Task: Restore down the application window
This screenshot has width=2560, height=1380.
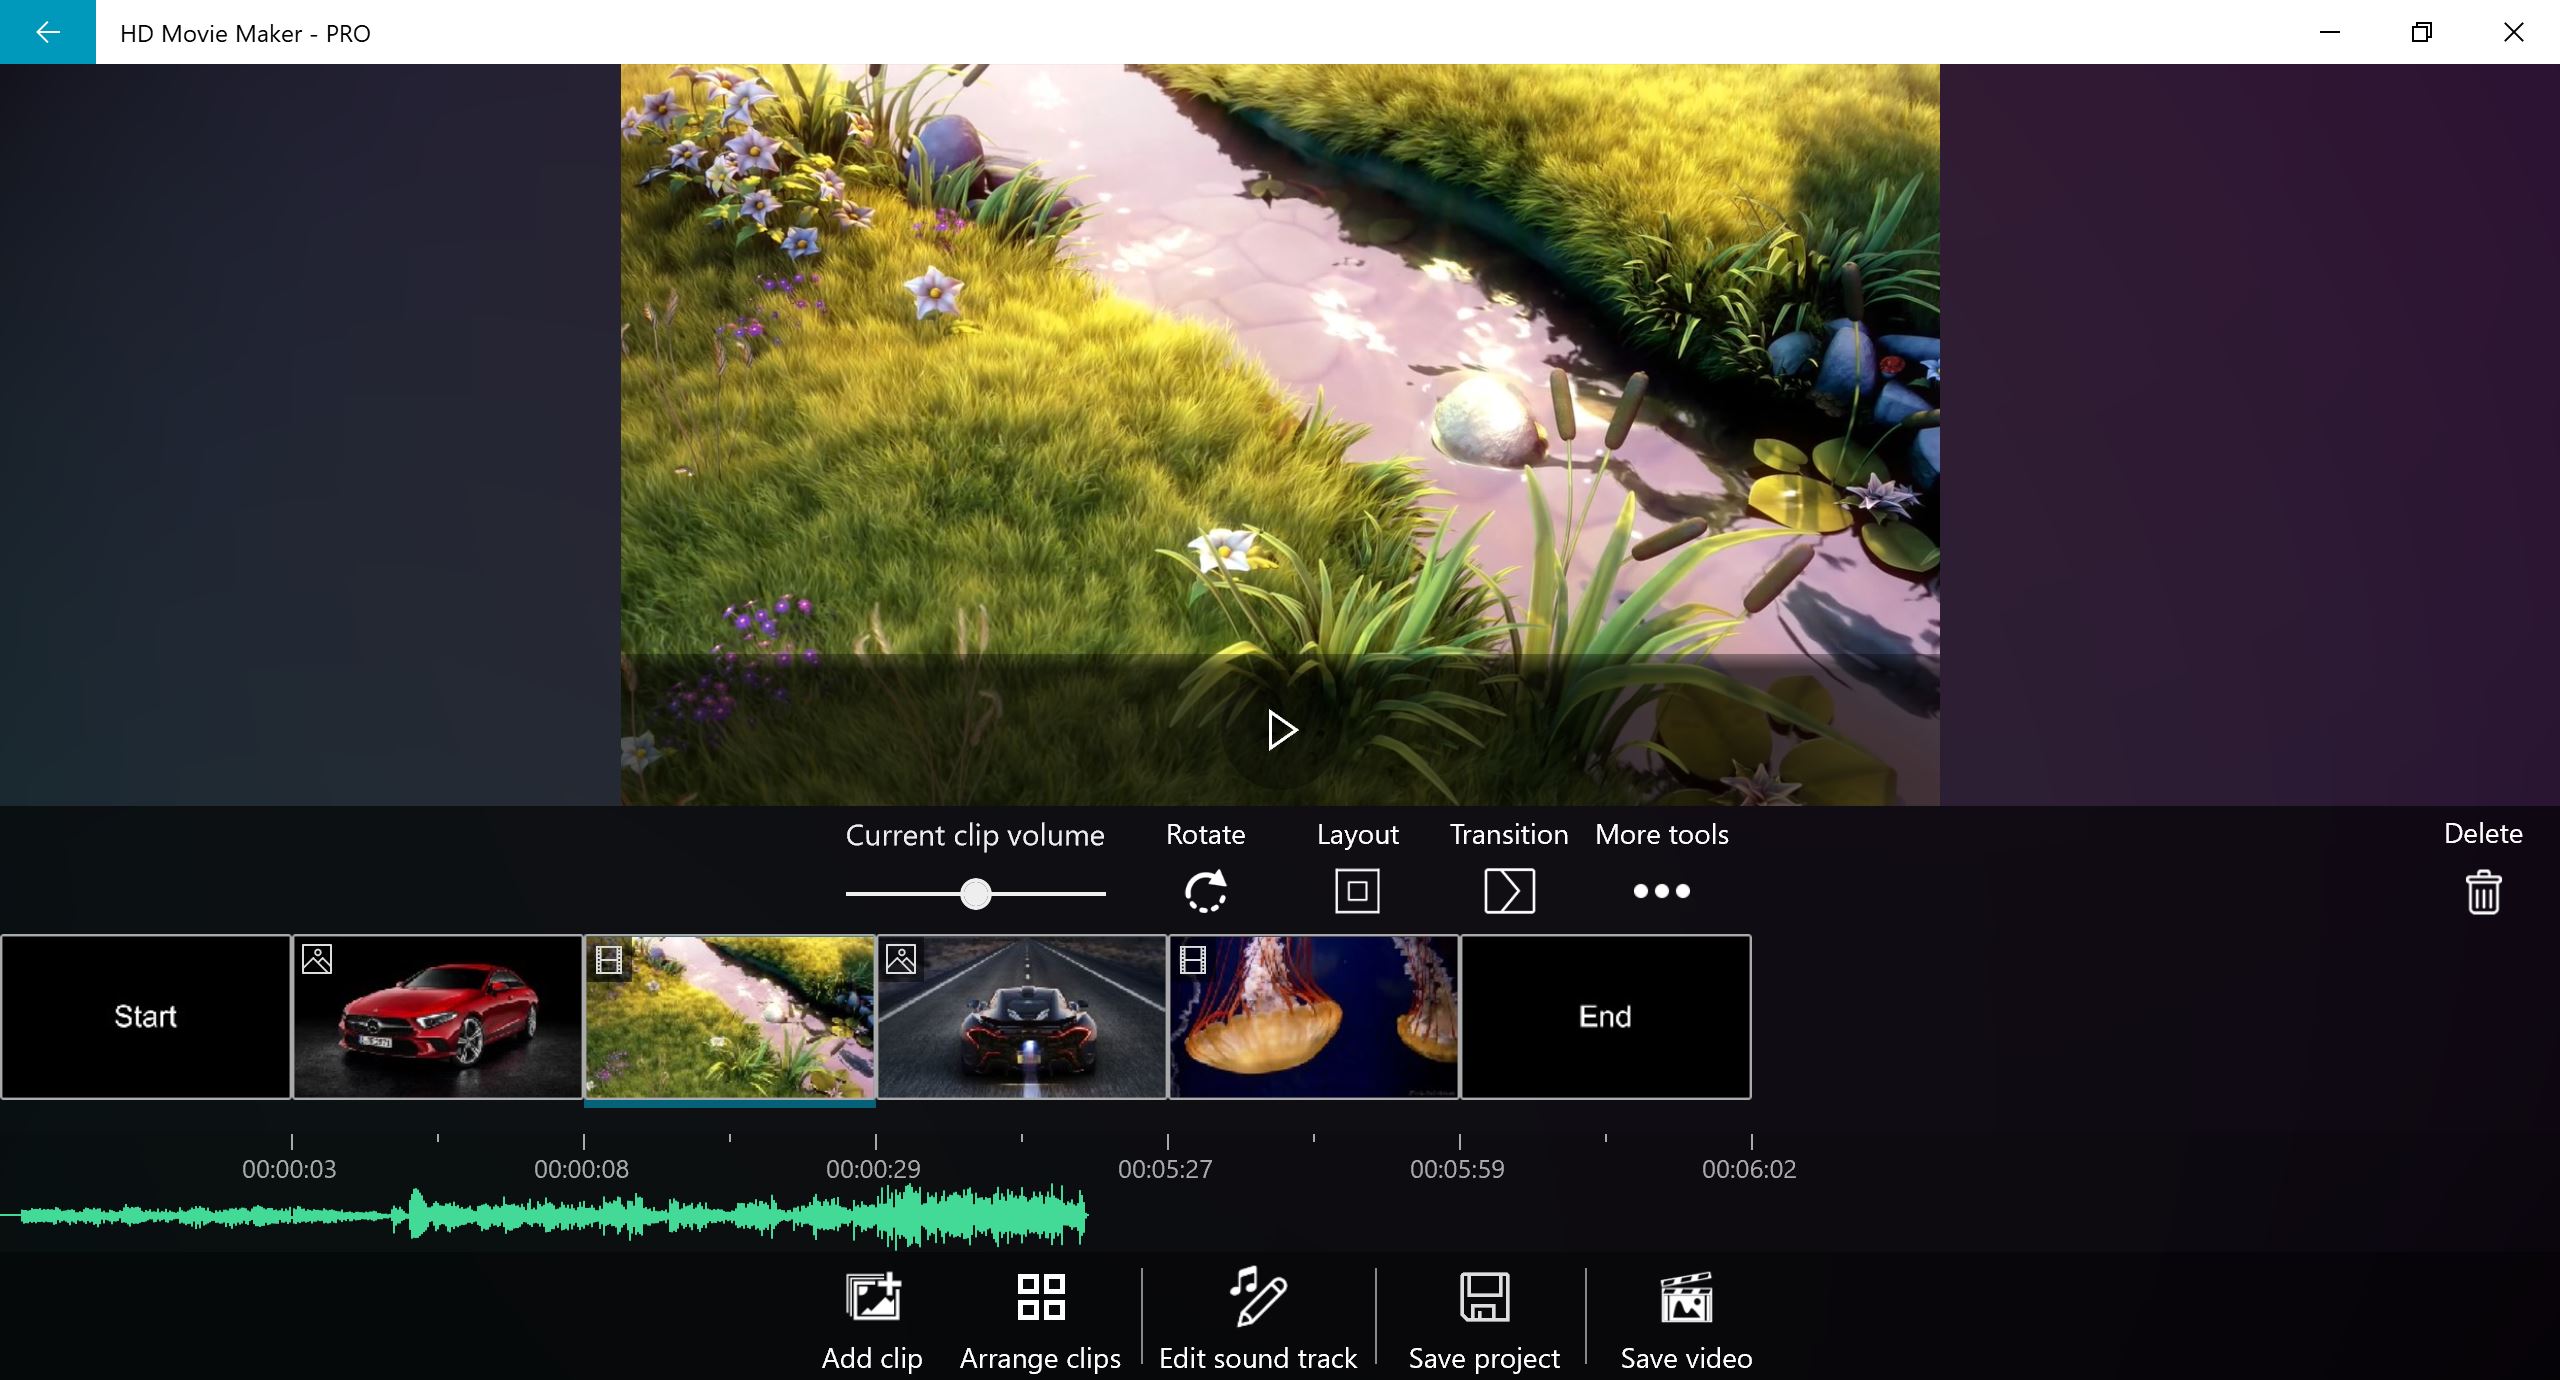Action: [2422, 32]
